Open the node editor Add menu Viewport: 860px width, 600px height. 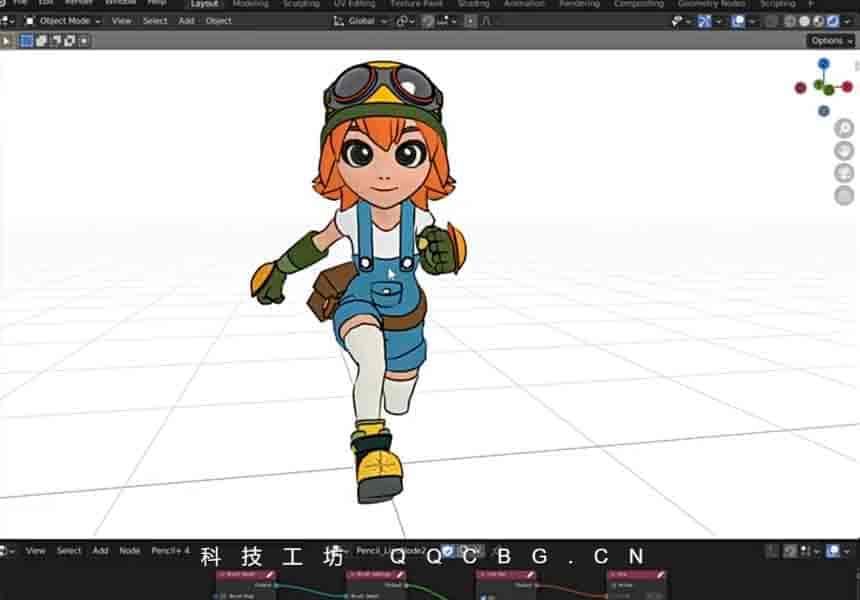click(x=100, y=550)
